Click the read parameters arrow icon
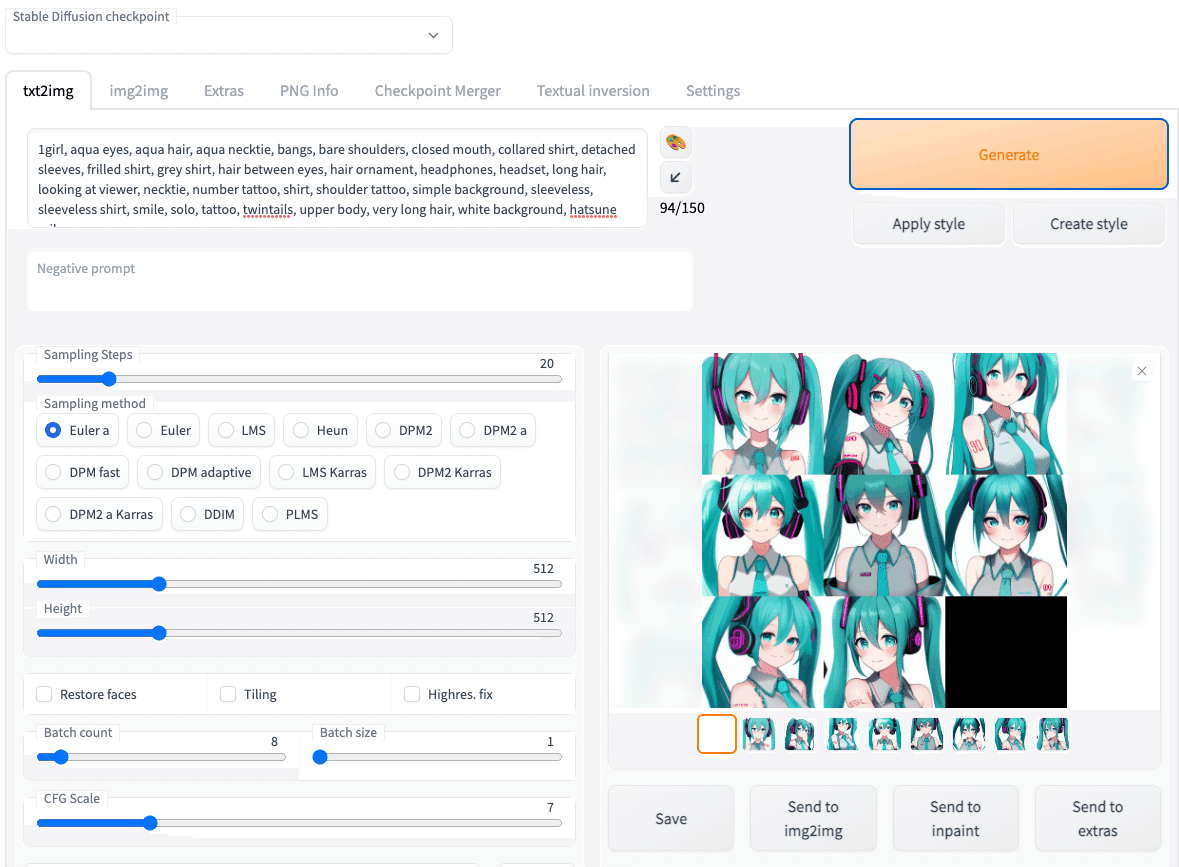This screenshot has width=1179, height=867. pos(675,177)
